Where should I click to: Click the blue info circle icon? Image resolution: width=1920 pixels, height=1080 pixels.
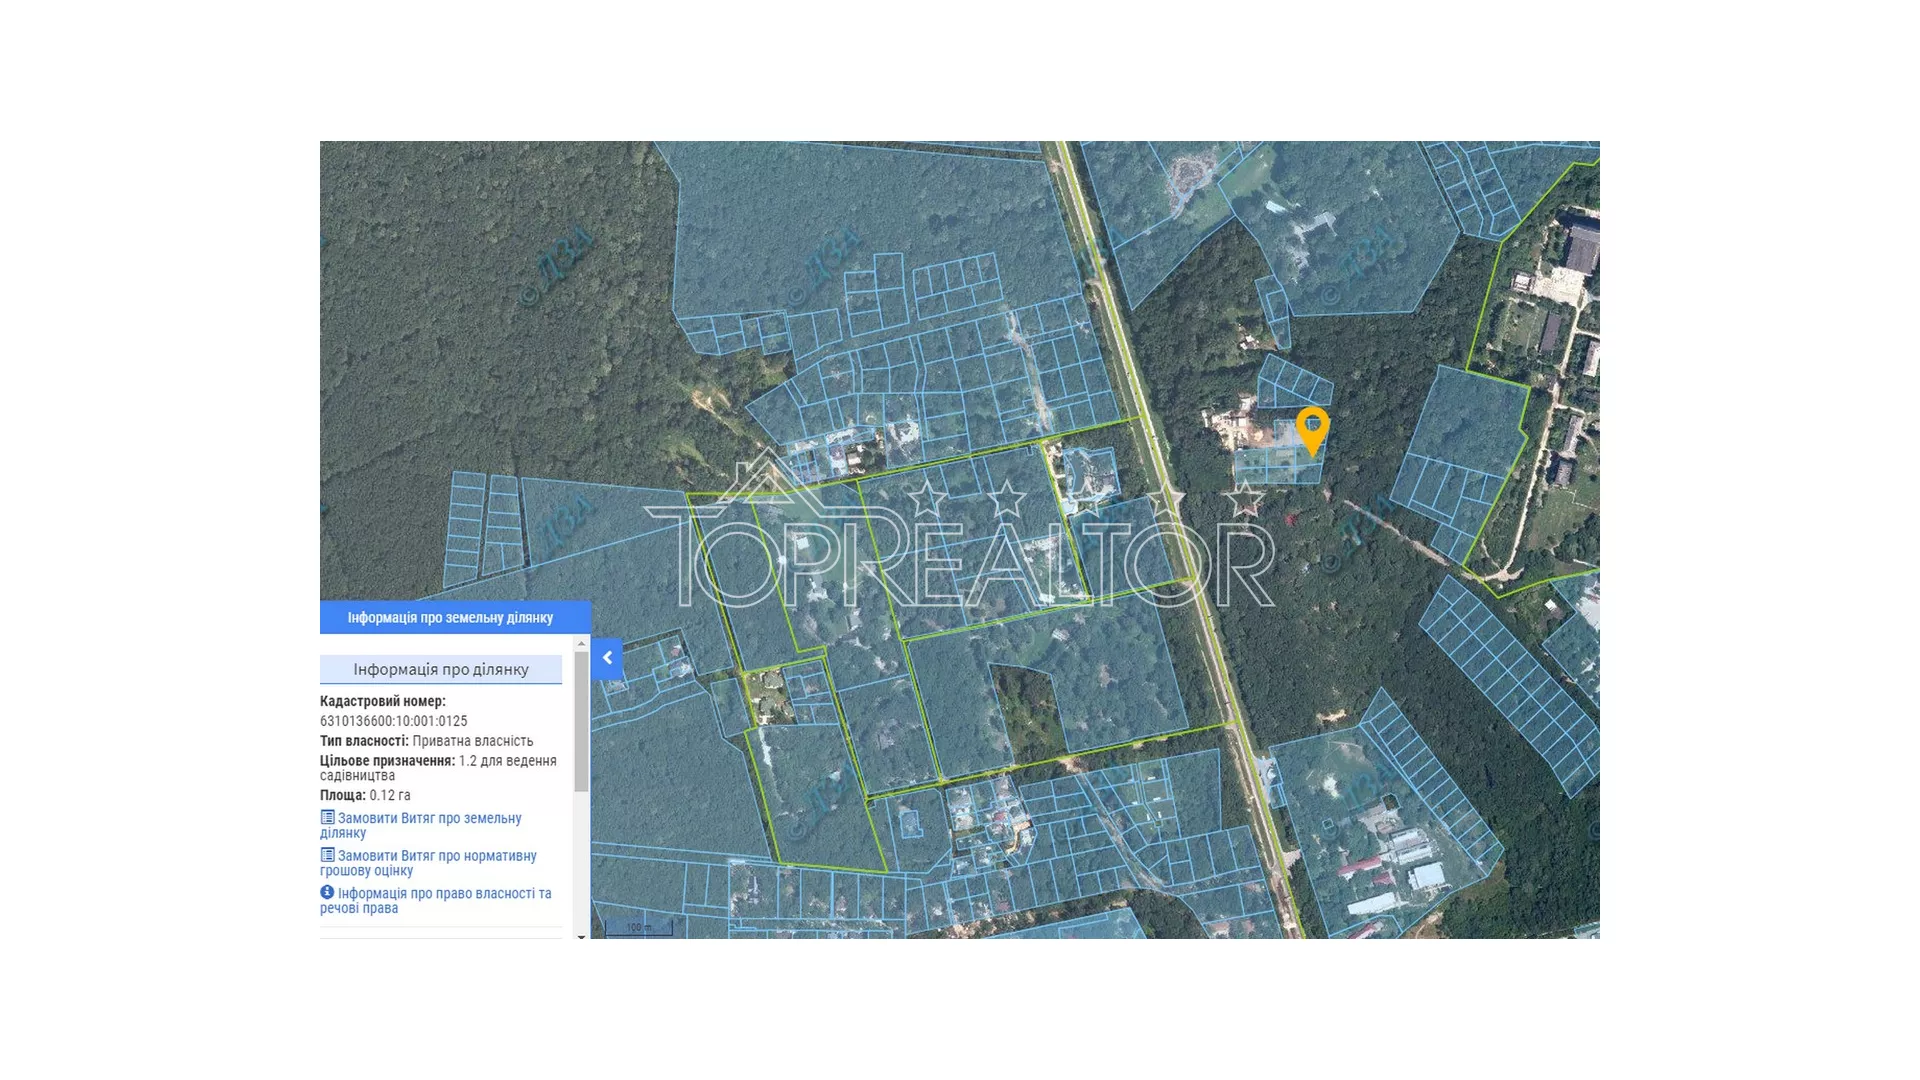(x=327, y=892)
